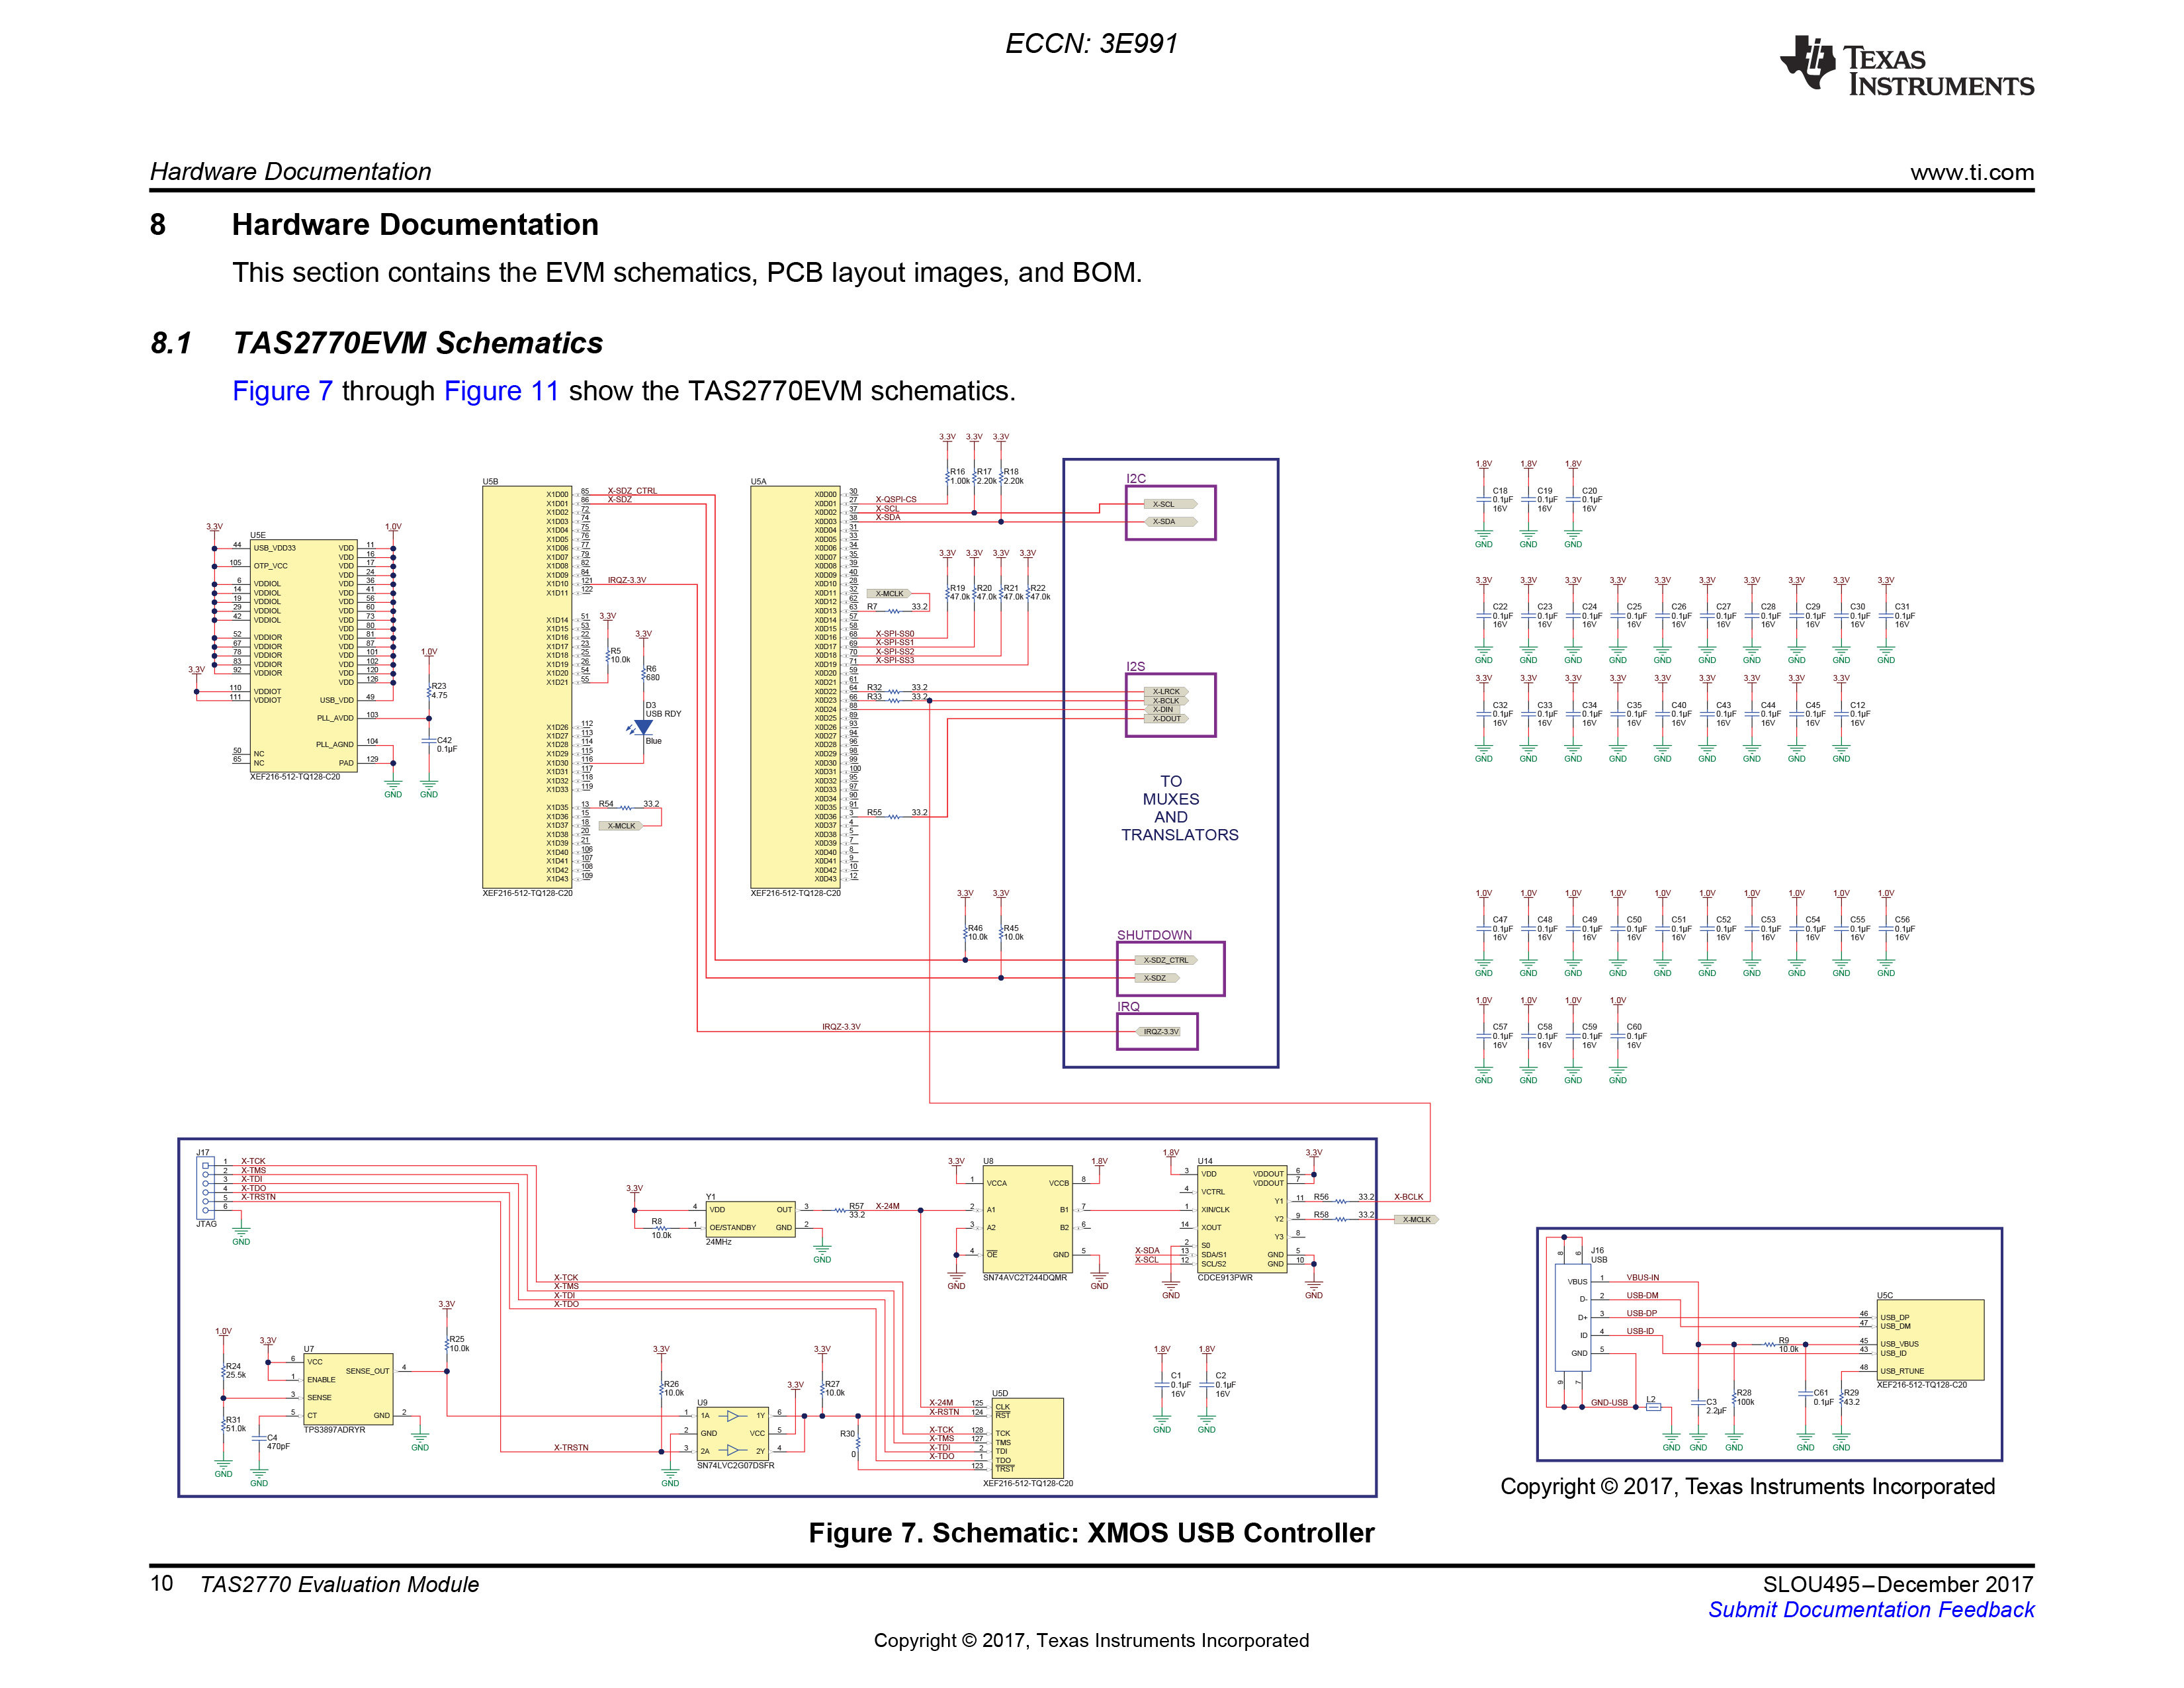The image size is (2184, 1688).
Task: Select the page number 10
Action: click(161, 1583)
